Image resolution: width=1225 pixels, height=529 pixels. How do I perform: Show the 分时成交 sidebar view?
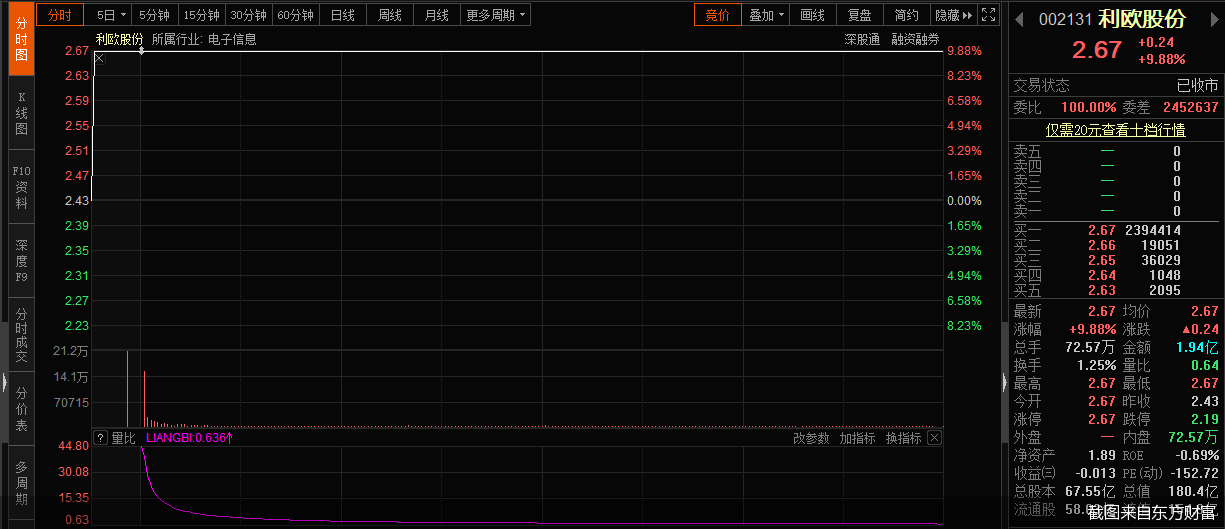click(22, 335)
